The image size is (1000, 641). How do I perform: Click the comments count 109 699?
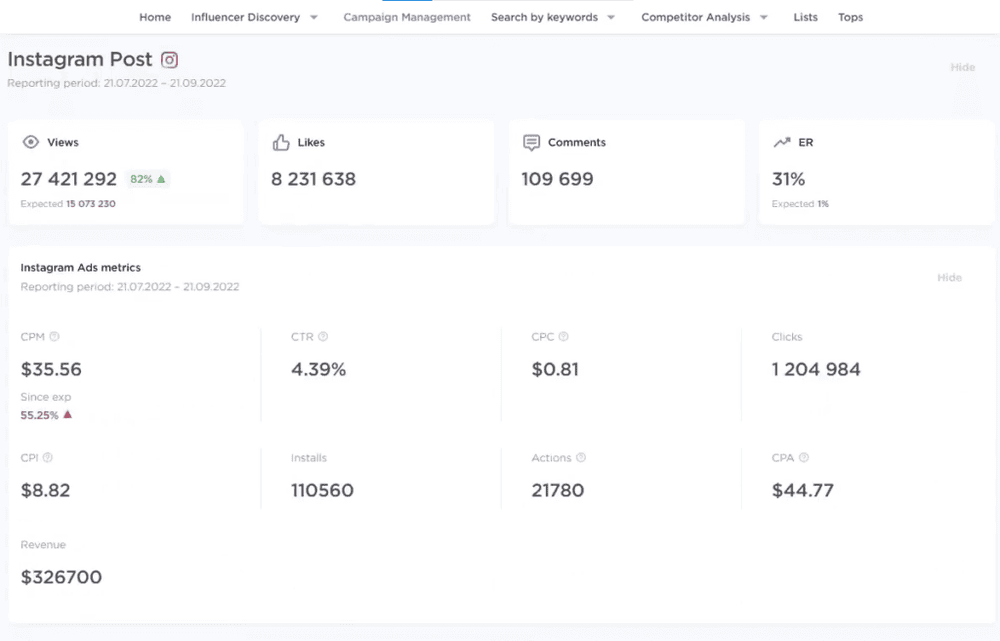pos(557,179)
